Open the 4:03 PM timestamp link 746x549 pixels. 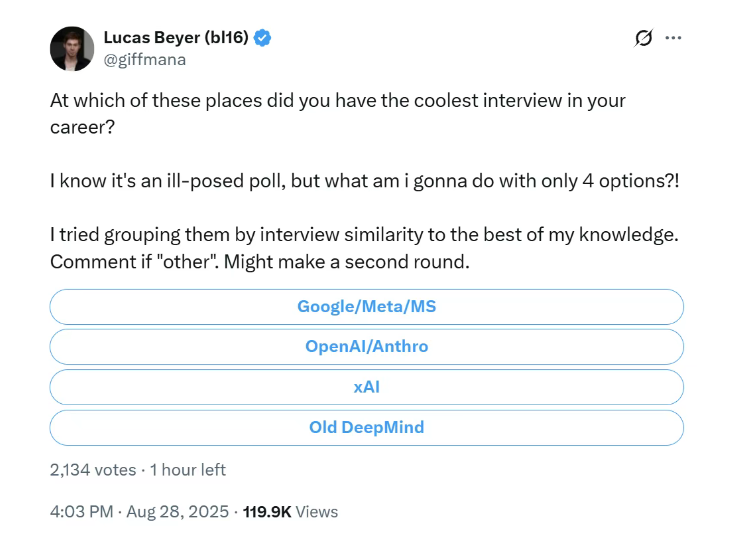tap(81, 512)
